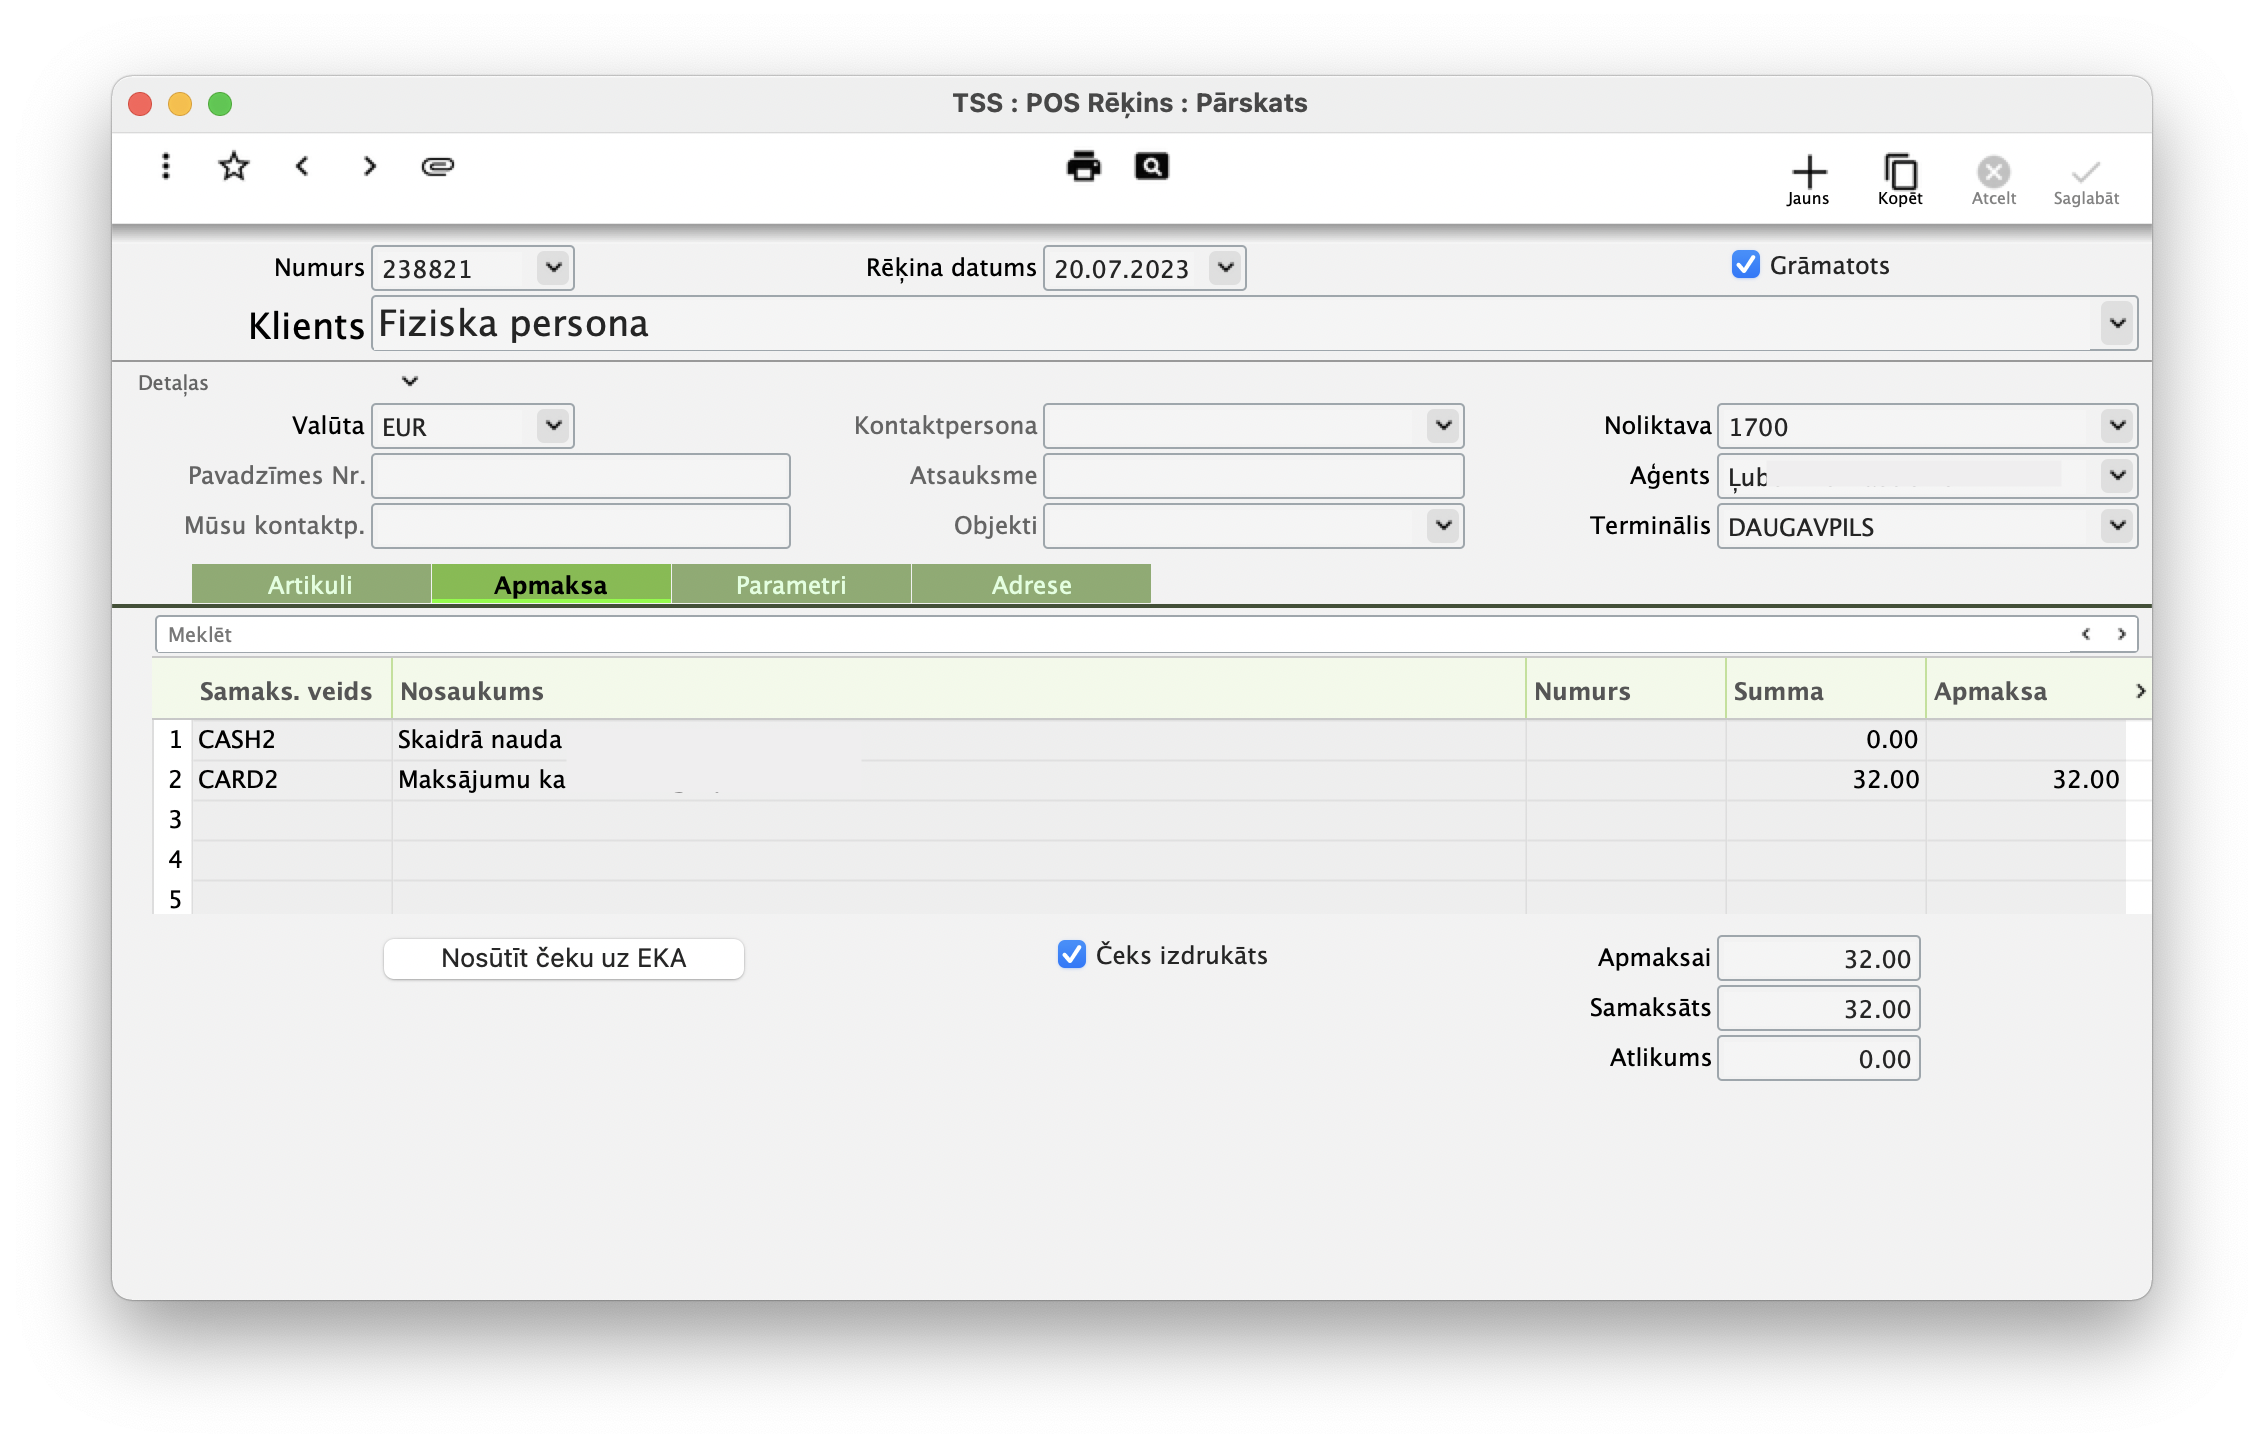2264x1448 pixels.
Task: Open the Noliktava dropdown
Action: 2117,426
